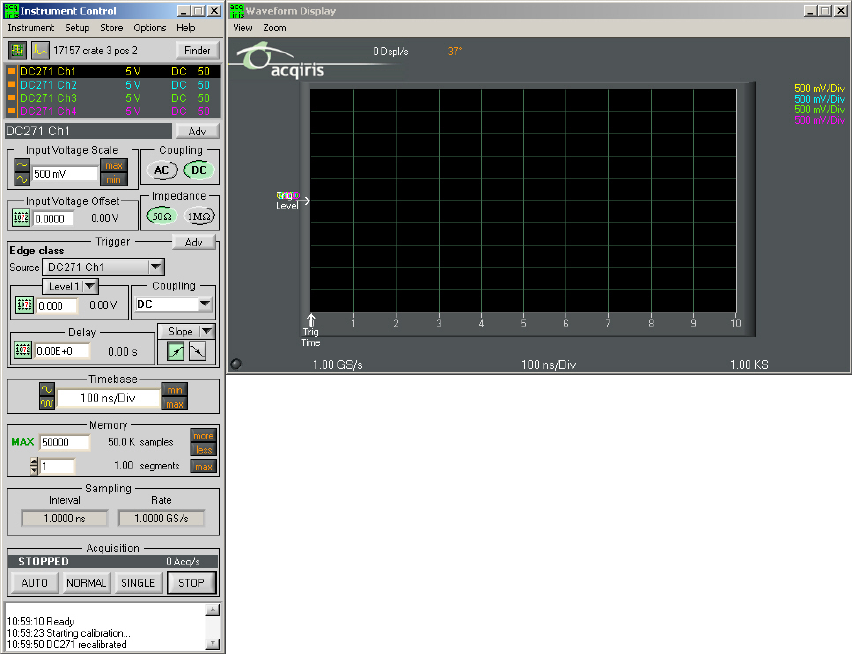Open the trigger Level 1 keypad icon

coord(24,305)
